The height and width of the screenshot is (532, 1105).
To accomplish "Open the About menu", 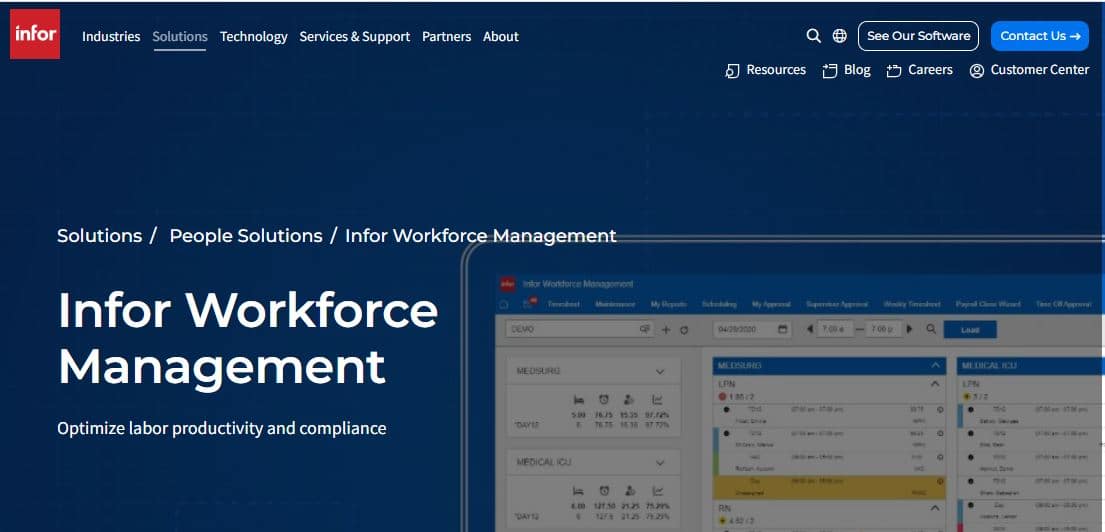I will [x=500, y=37].
